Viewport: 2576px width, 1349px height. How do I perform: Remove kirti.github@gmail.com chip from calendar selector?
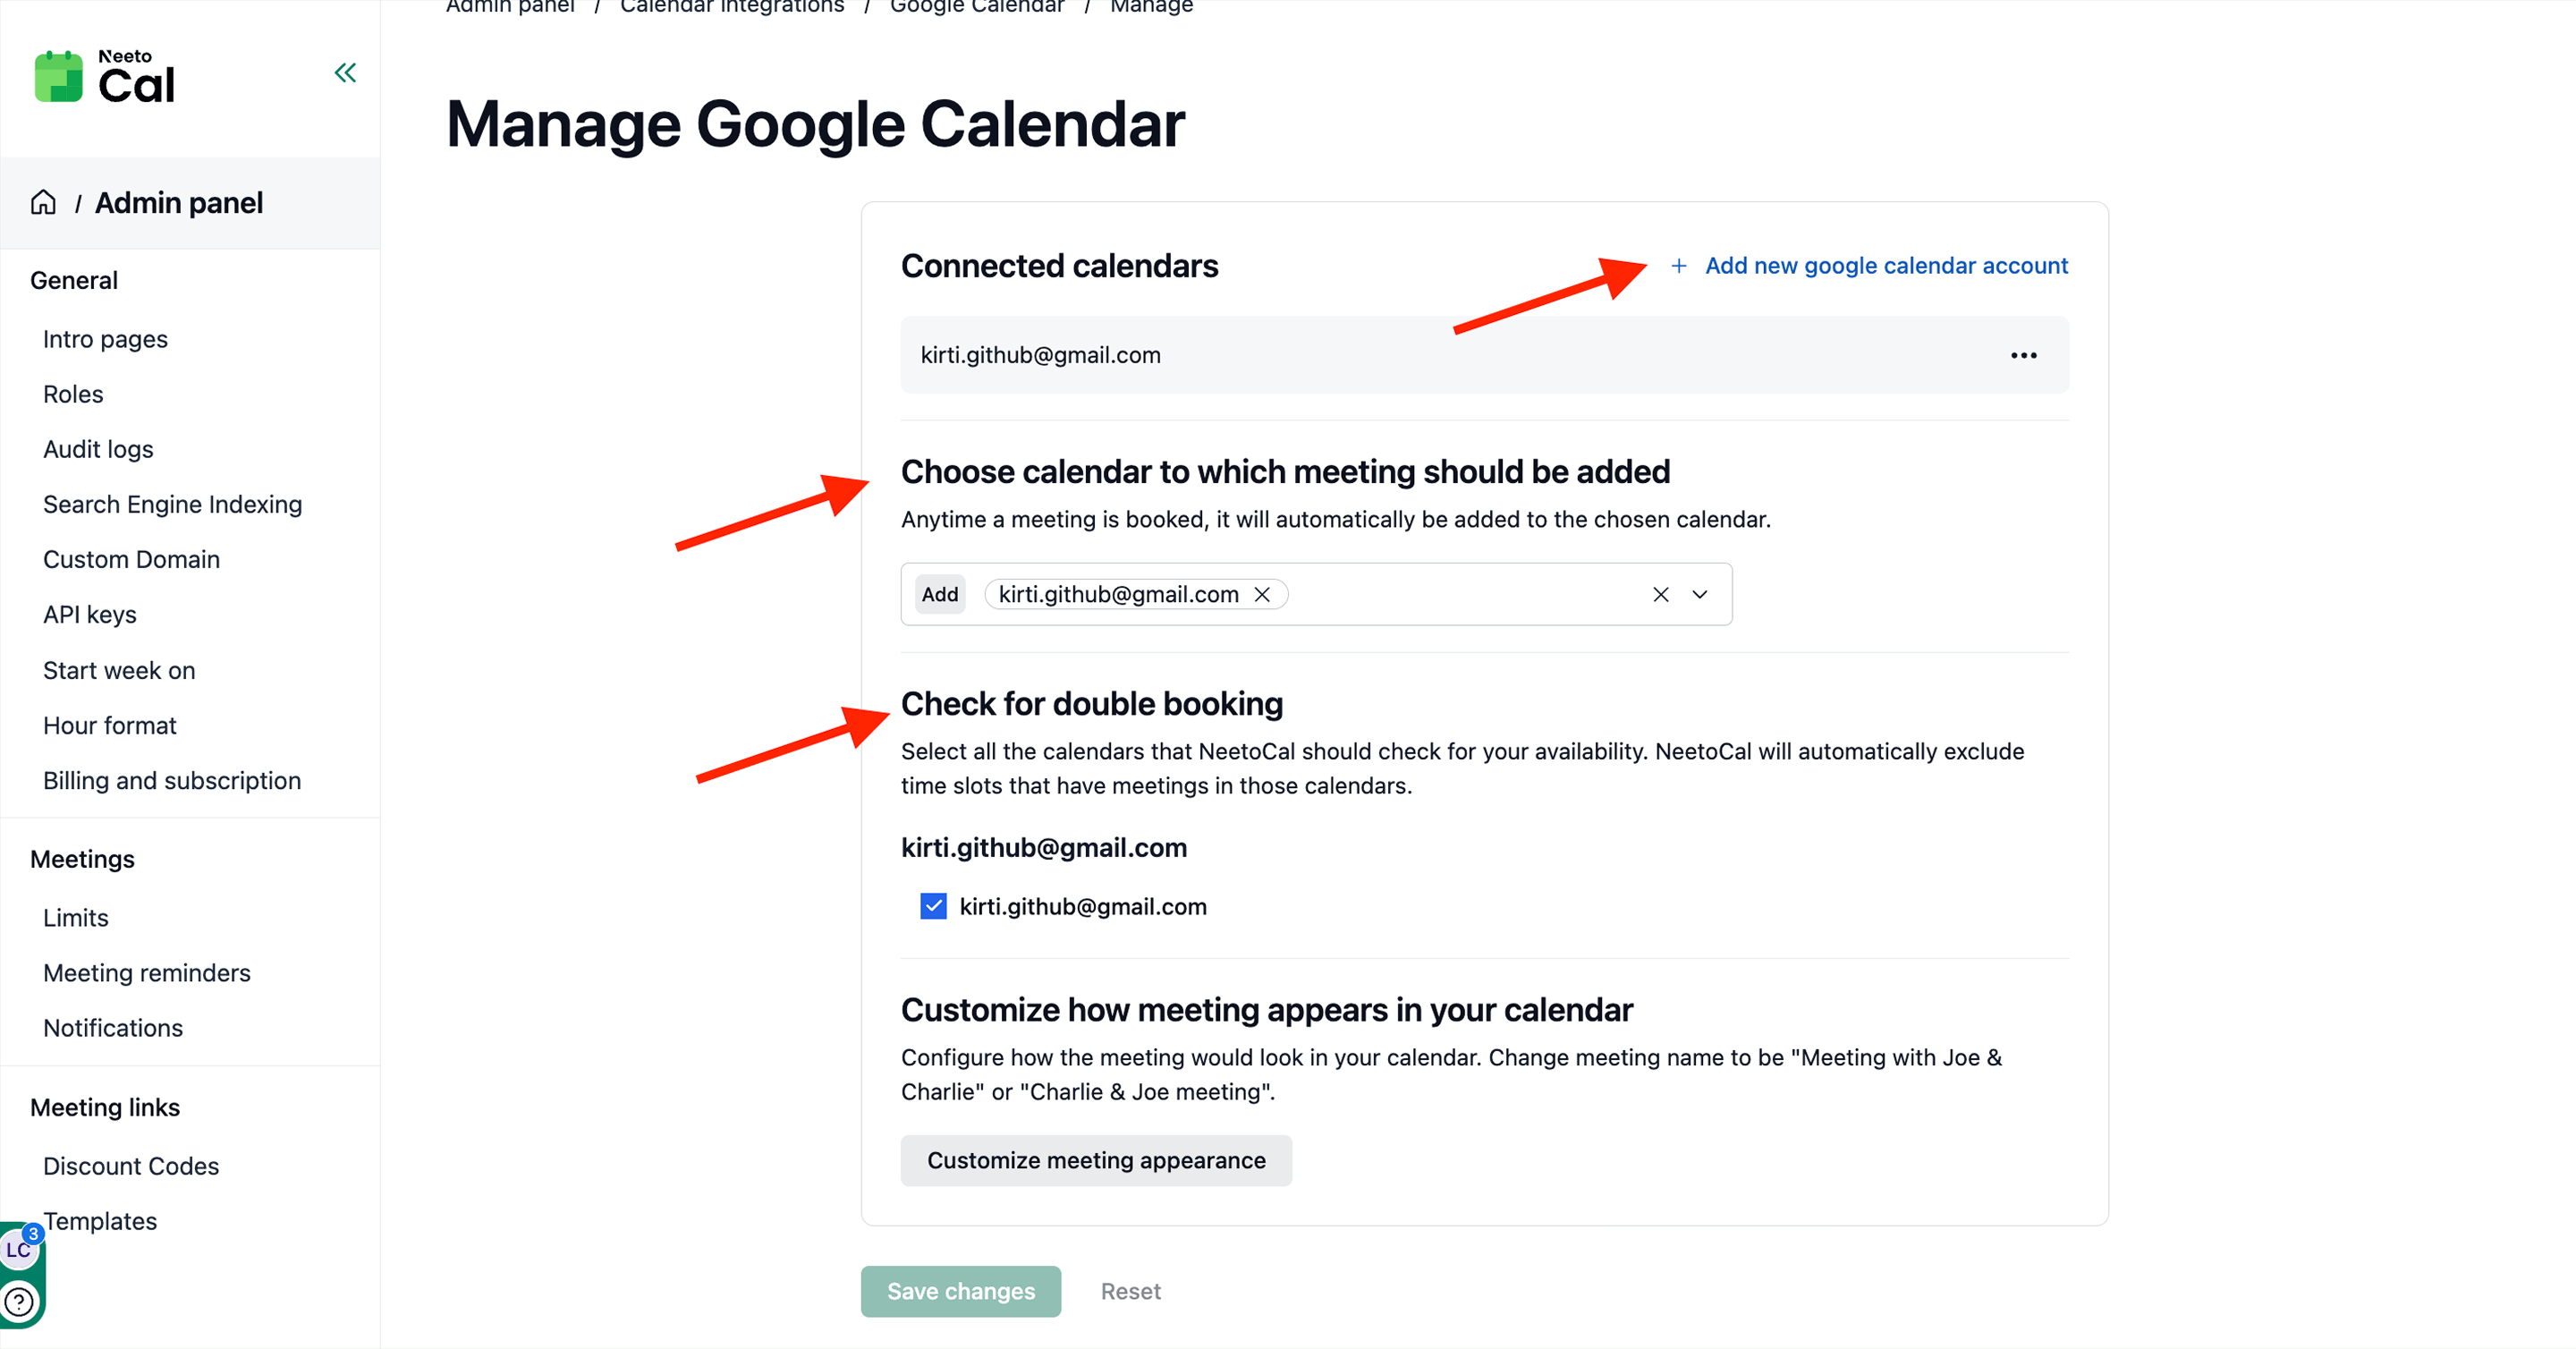(1262, 595)
